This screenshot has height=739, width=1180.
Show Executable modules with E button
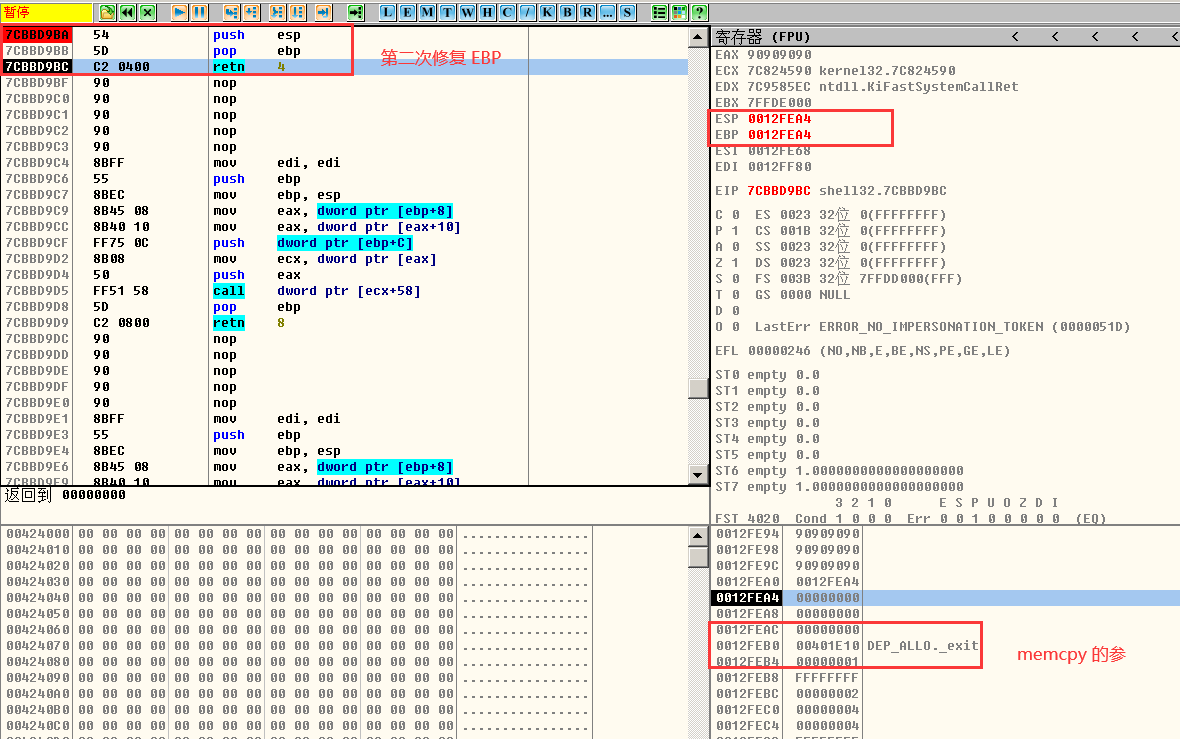tap(408, 12)
